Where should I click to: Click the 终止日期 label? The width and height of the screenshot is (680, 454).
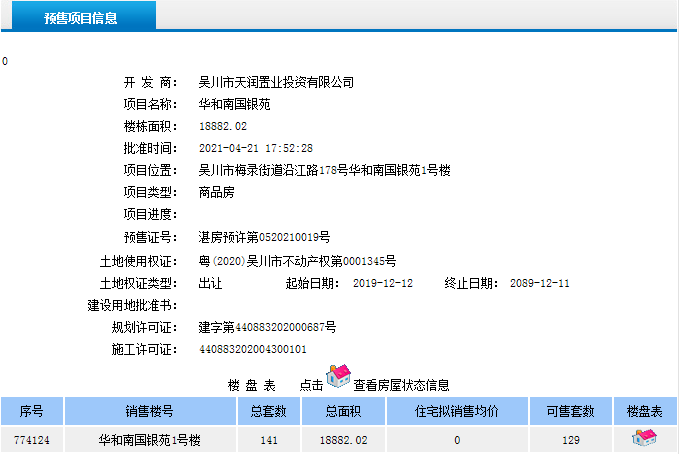[x=471, y=283]
